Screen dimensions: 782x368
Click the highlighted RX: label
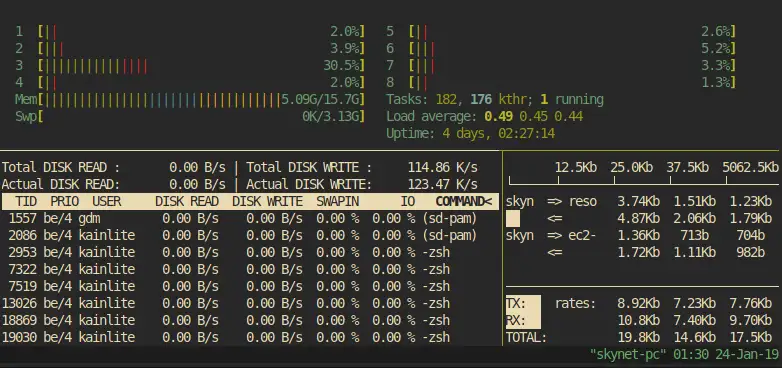(x=523, y=320)
